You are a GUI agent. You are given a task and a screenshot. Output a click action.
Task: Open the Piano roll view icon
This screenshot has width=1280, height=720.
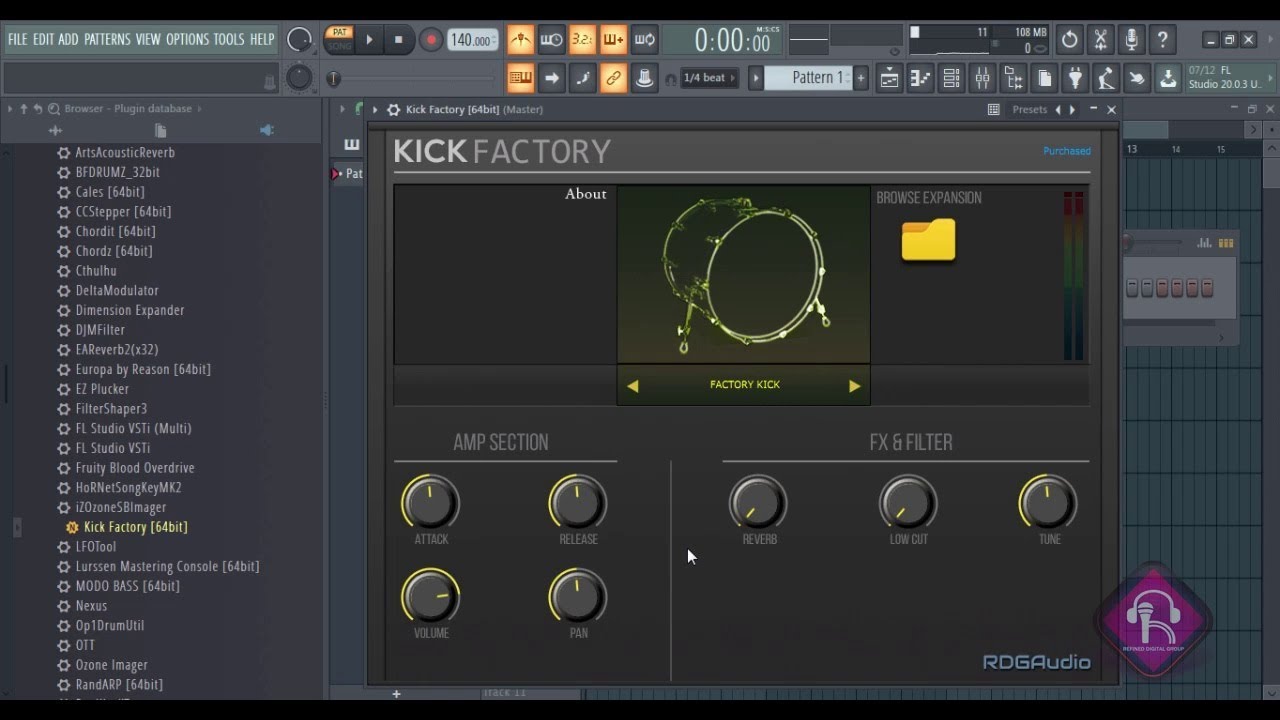[920, 77]
